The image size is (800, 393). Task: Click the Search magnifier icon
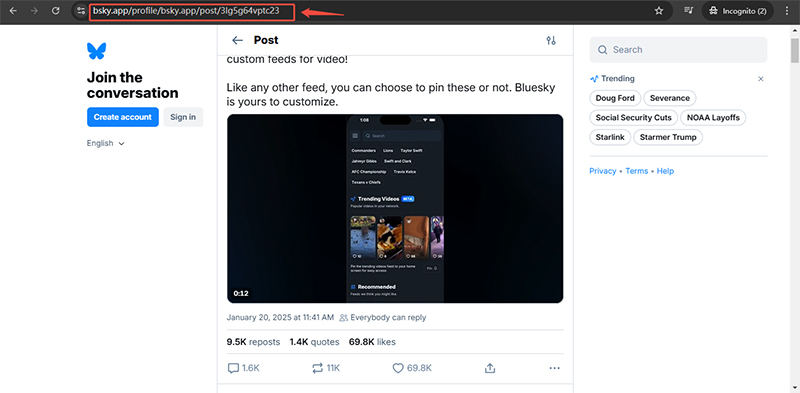pyautogui.click(x=603, y=50)
